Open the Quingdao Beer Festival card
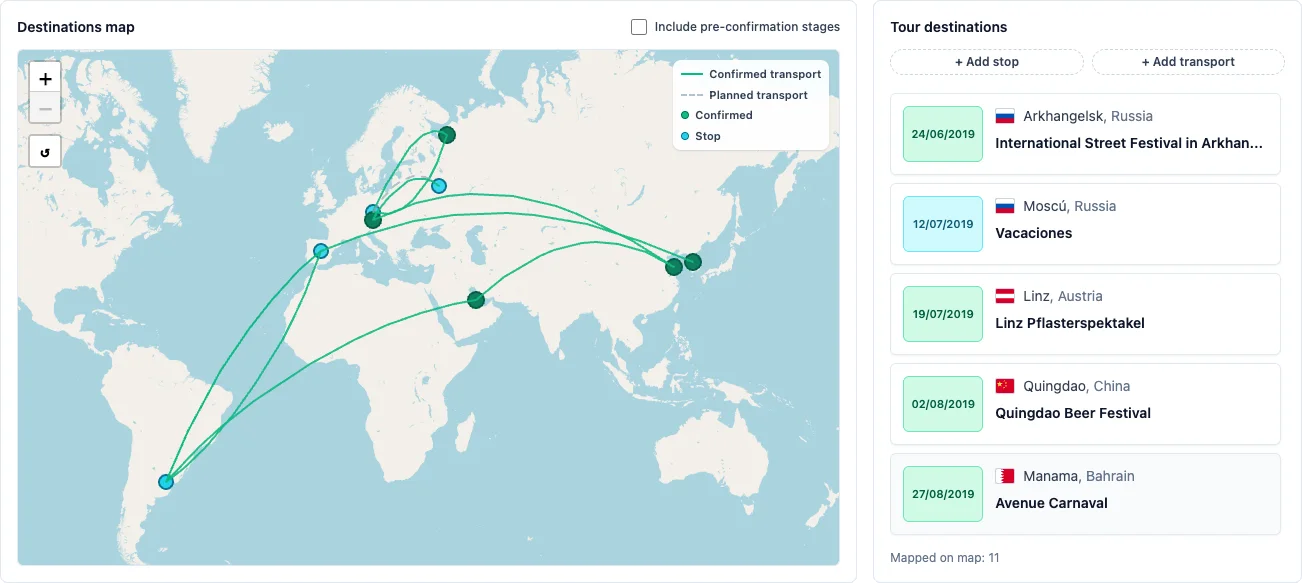Image resolution: width=1302 pixels, height=583 pixels. (x=1085, y=404)
